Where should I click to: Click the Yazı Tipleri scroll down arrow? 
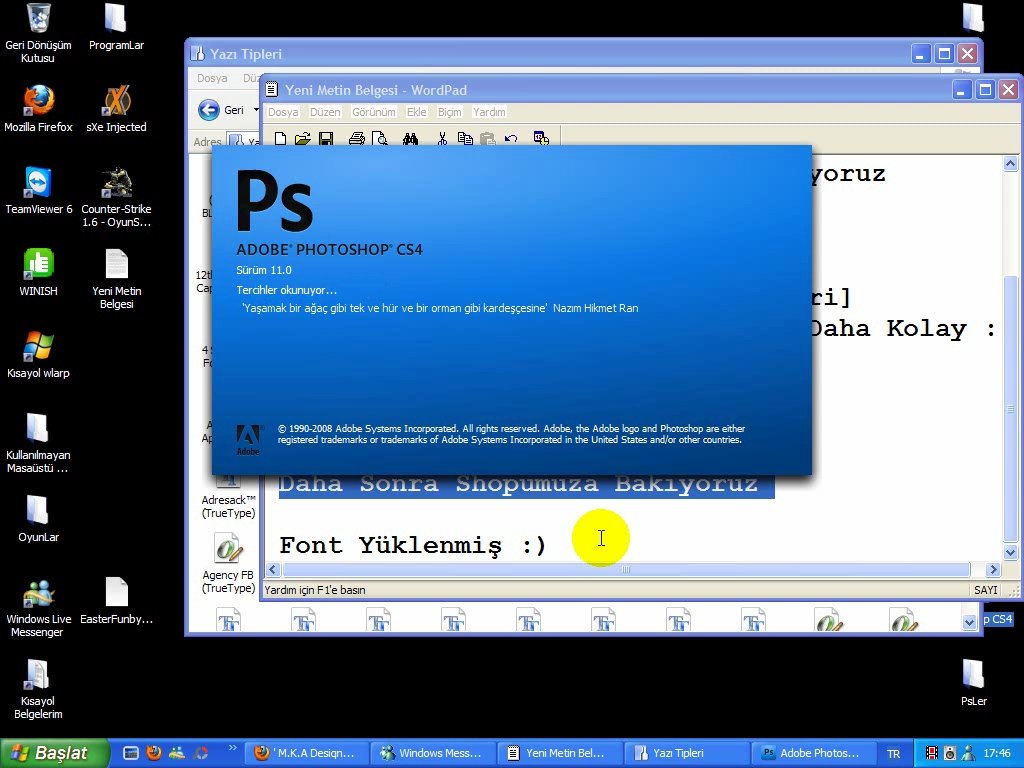click(x=969, y=622)
